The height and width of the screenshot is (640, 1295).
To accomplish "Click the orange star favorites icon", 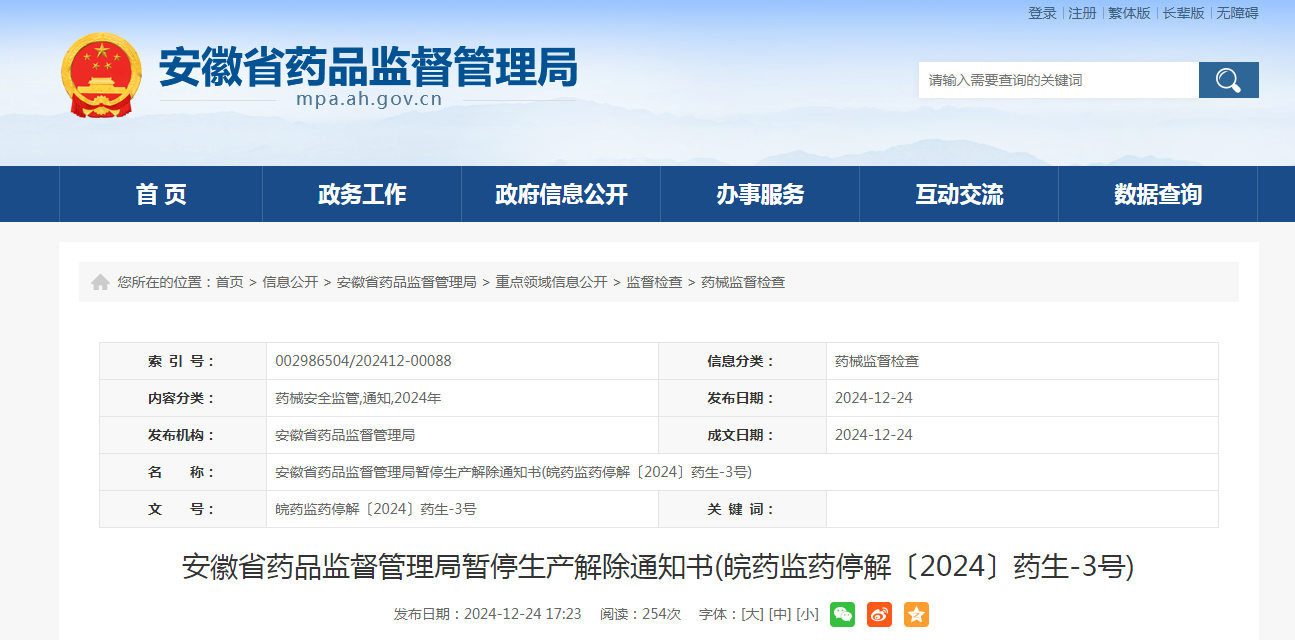I will pyautogui.click(x=916, y=614).
